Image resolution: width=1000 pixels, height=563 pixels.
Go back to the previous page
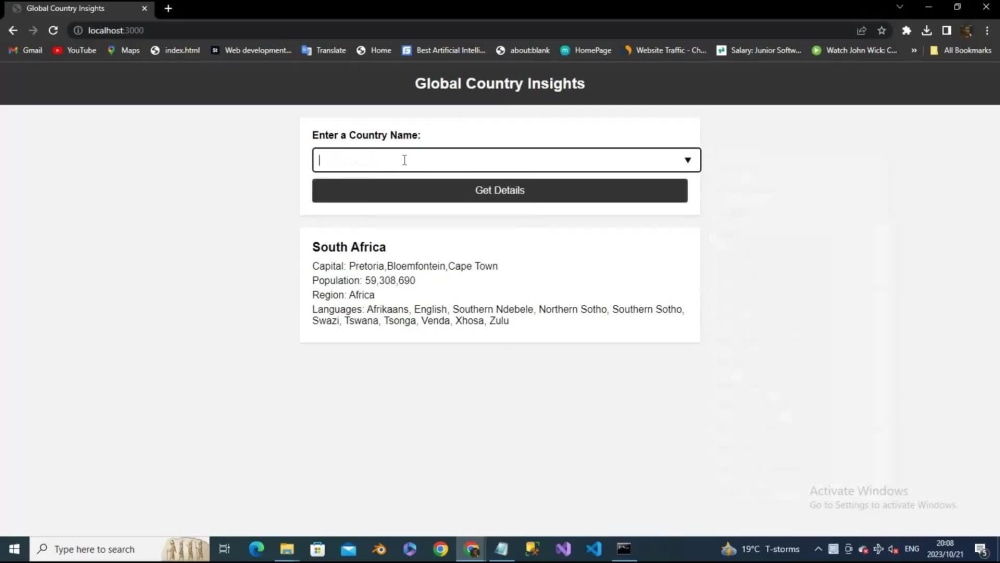coord(13,30)
